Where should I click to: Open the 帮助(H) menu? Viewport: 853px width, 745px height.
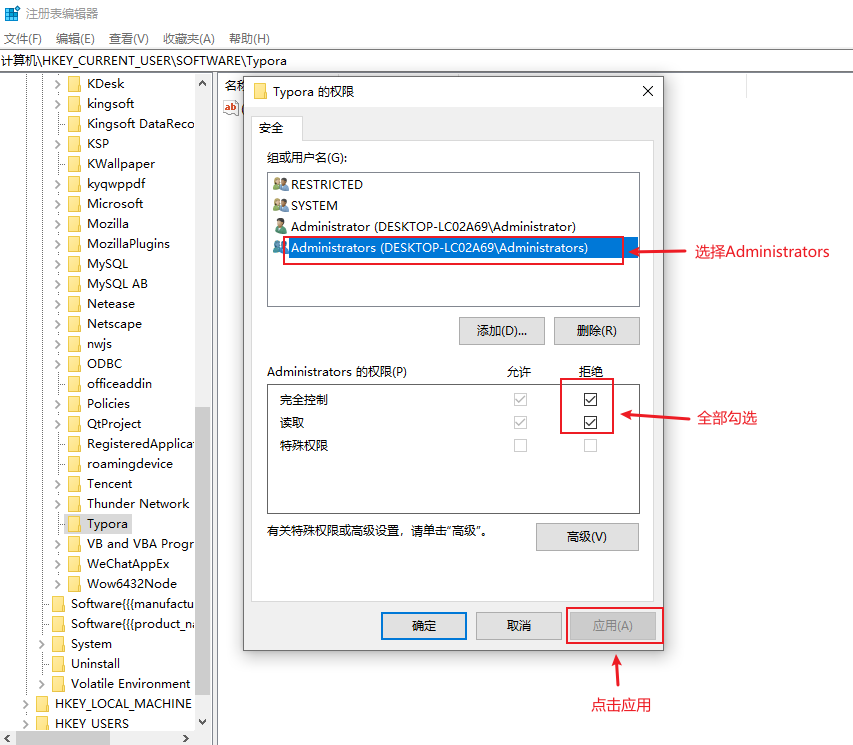tap(249, 39)
